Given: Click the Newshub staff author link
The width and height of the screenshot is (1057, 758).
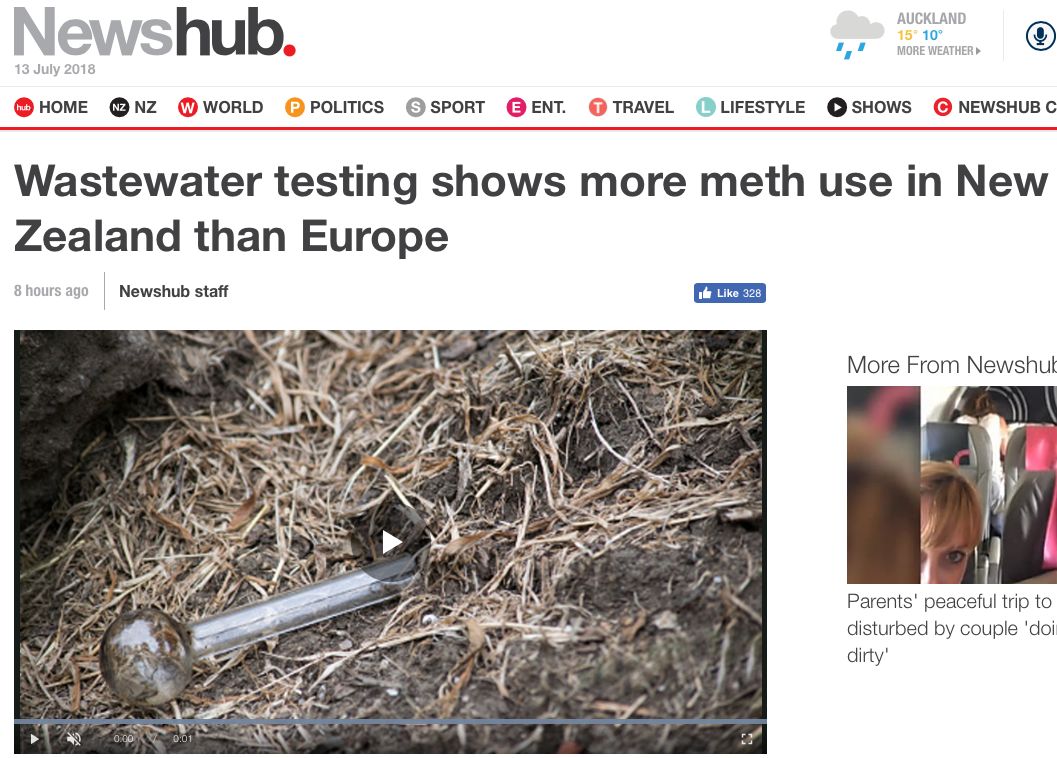Looking at the screenshot, I should click(173, 291).
